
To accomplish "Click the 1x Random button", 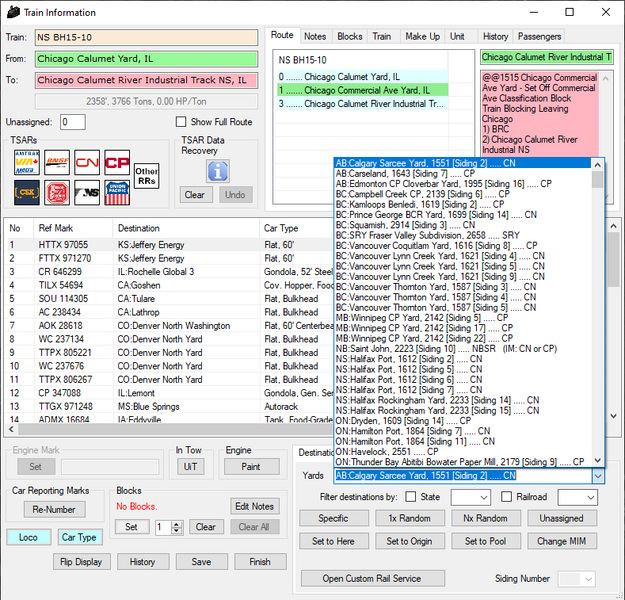I will (409, 518).
